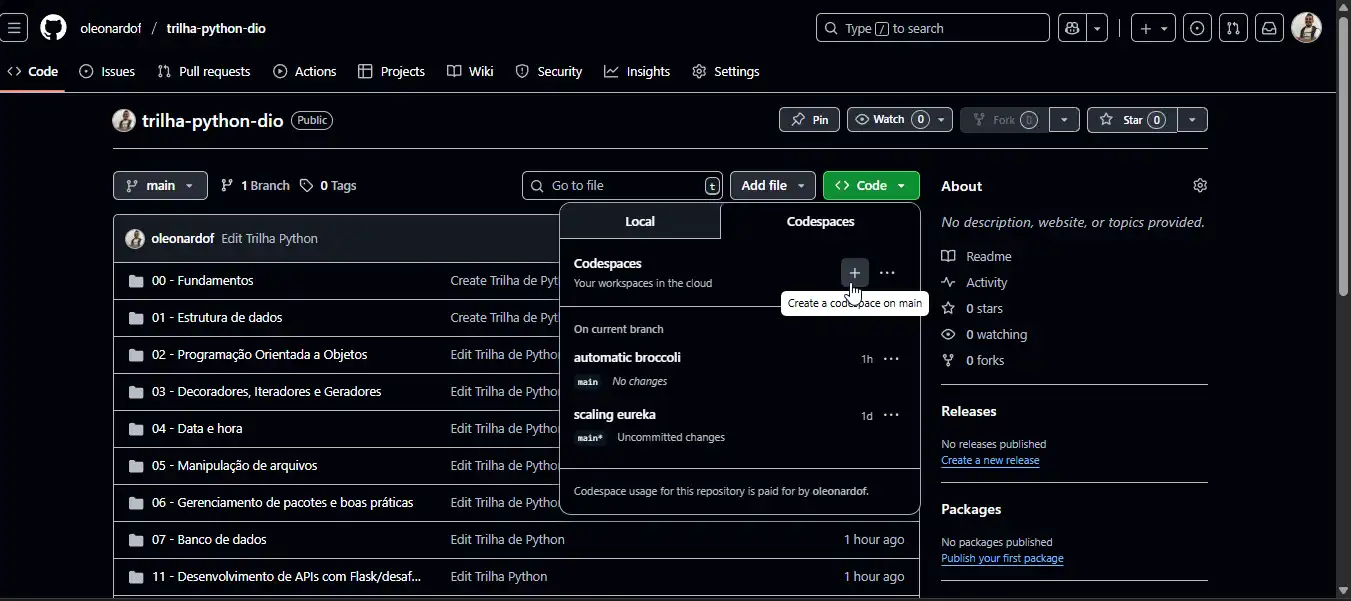Click Publish your first package link

pyautogui.click(x=1002, y=559)
